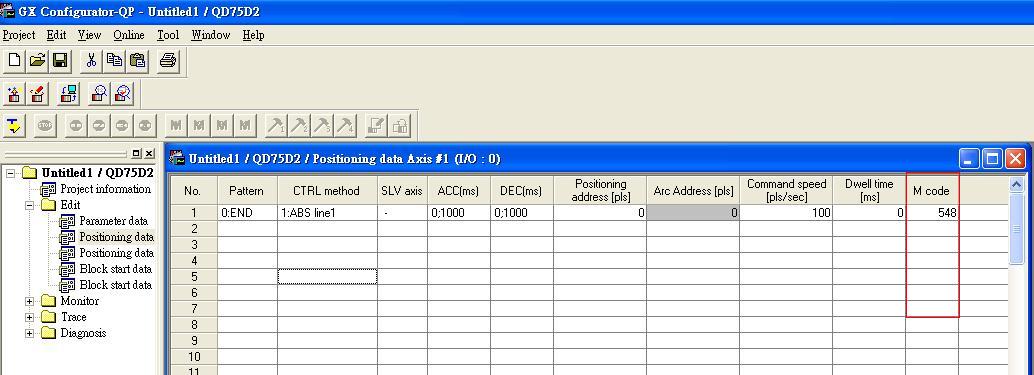
Task: Click the Print icon
Action: [x=168, y=61]
